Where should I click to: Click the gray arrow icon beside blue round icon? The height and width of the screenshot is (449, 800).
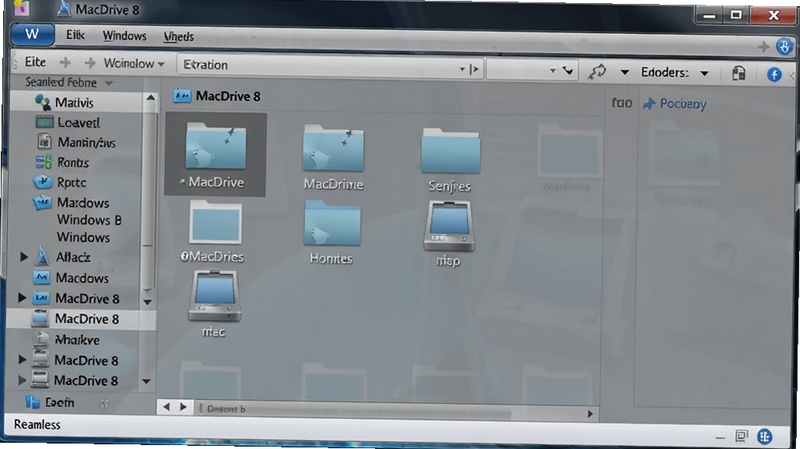(x=763, y=47)
